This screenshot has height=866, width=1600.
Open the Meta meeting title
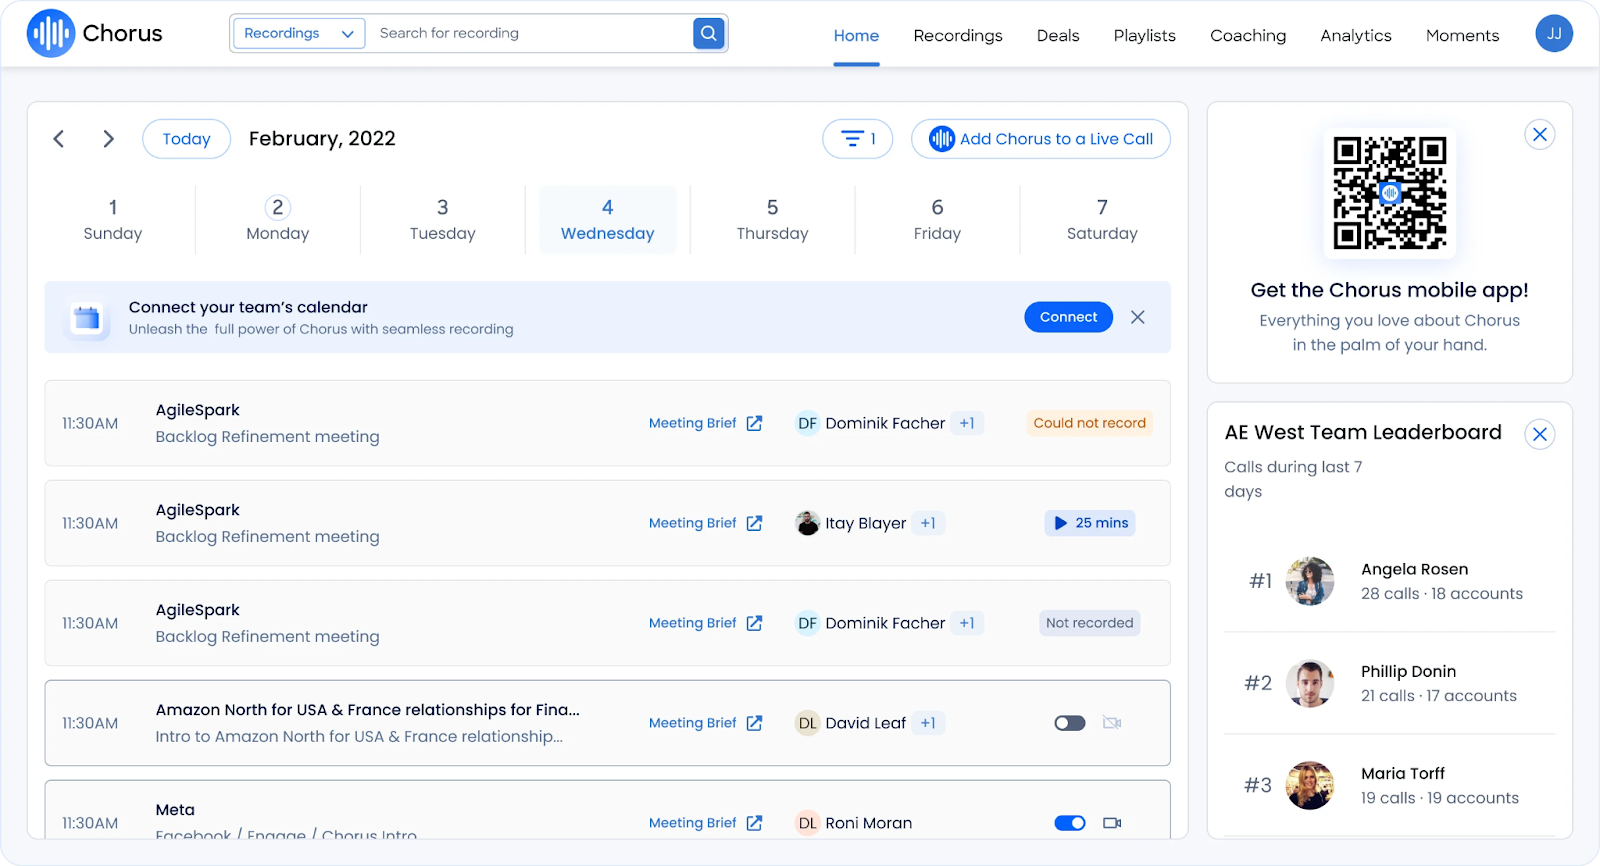175,810
